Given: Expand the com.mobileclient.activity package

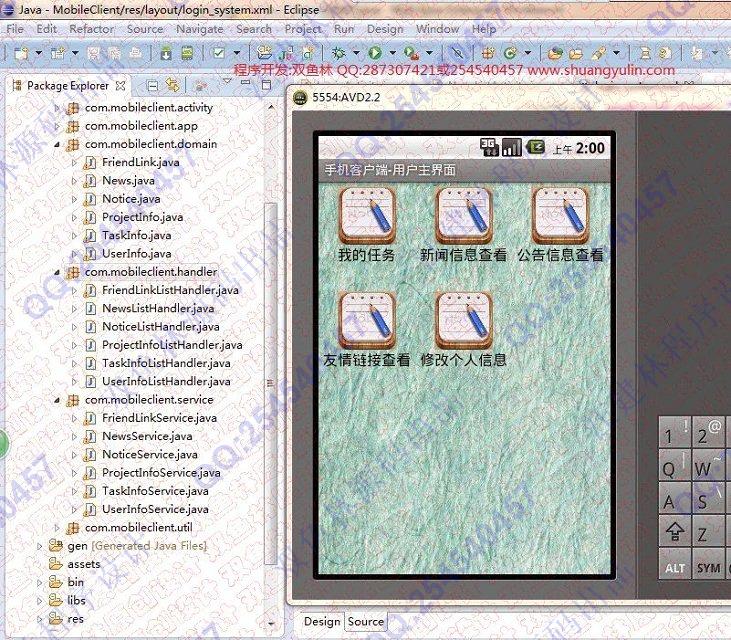Looking at the screenshot, I should [56, 108].
